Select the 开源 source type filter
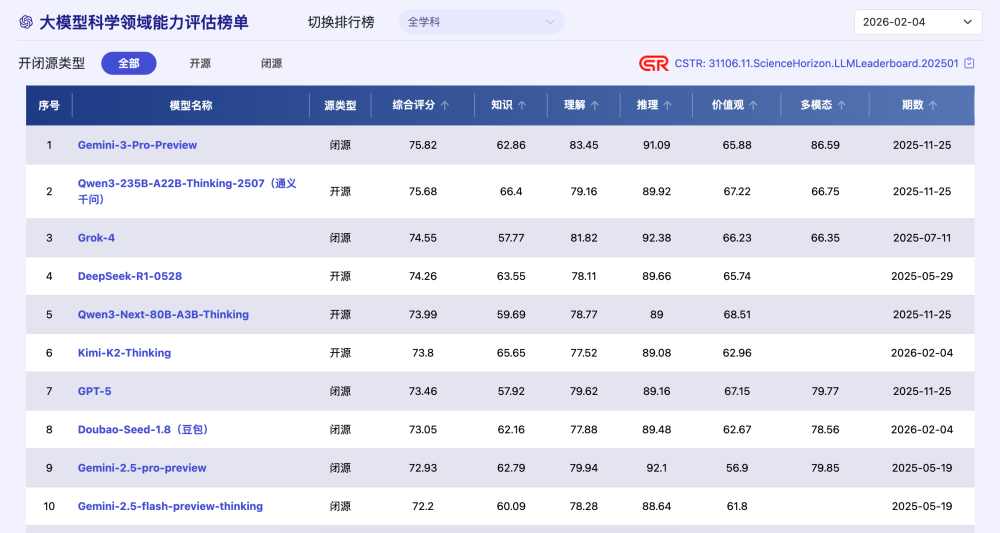 tap(200, 63)
